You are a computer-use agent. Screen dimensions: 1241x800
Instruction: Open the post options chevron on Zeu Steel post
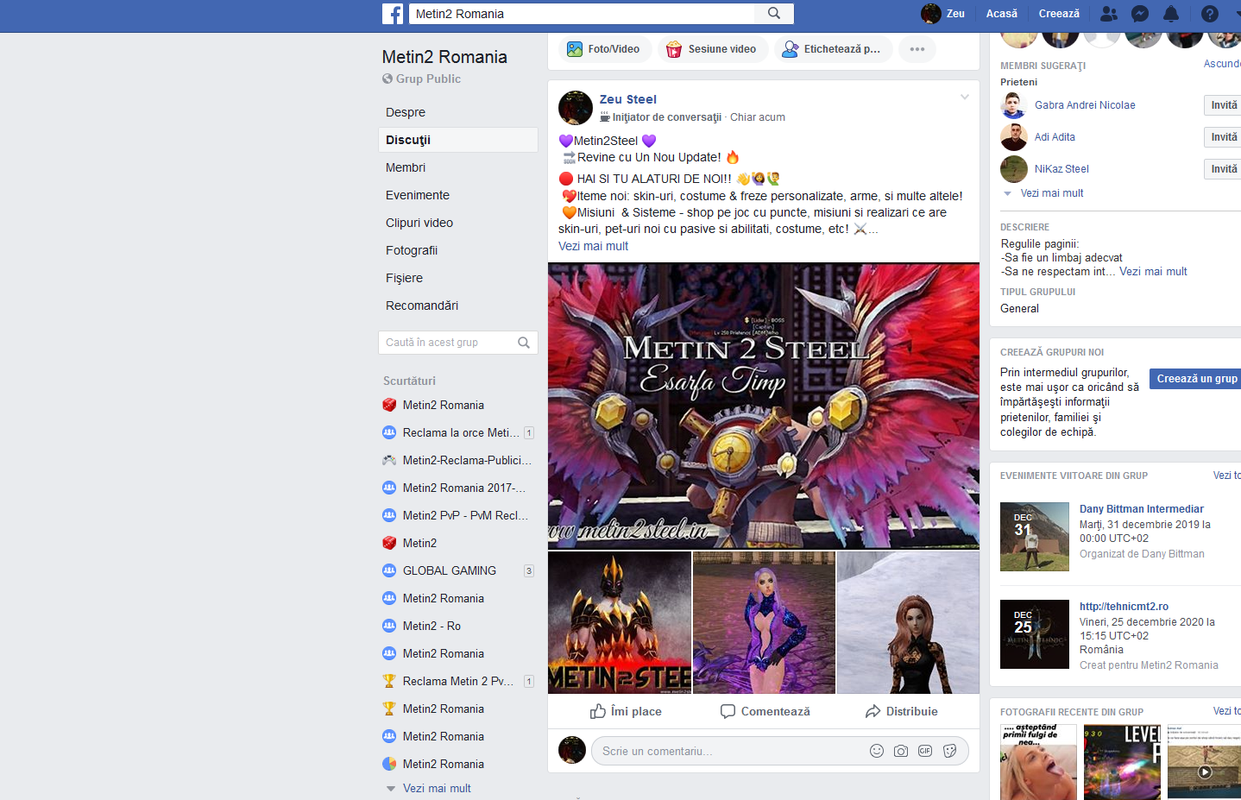click(x=964, y=97)
